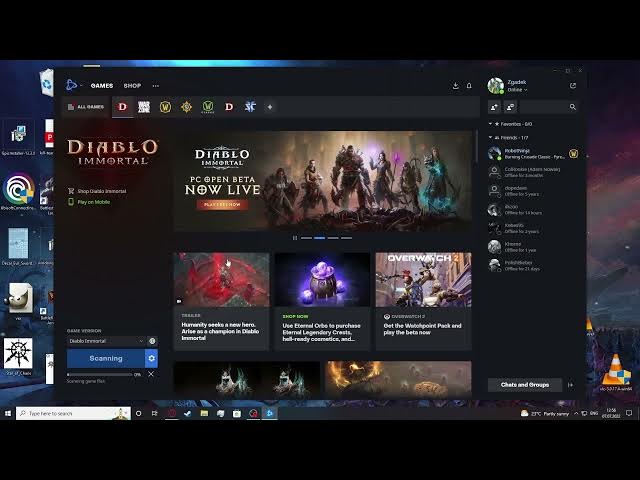Select the green WoW Classic icon
This screenshot has width=640, height=480.
(208, 107)
